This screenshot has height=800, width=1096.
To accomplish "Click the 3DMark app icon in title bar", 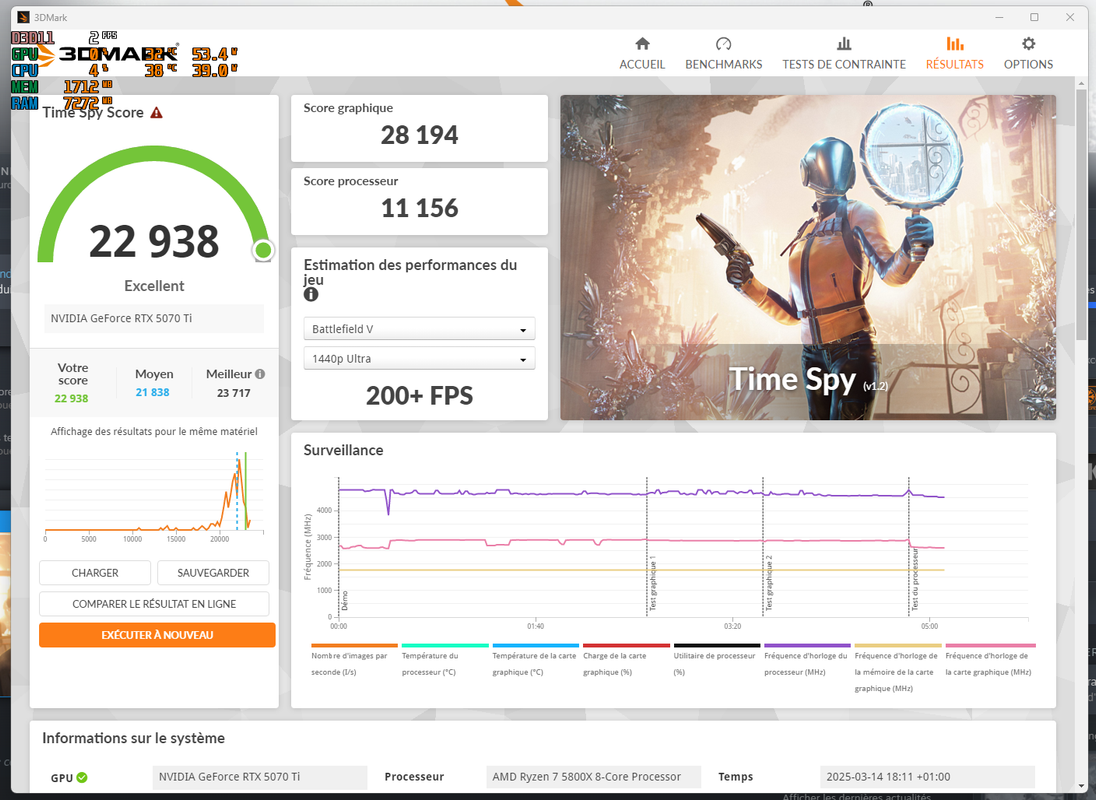I will [23, 17].
